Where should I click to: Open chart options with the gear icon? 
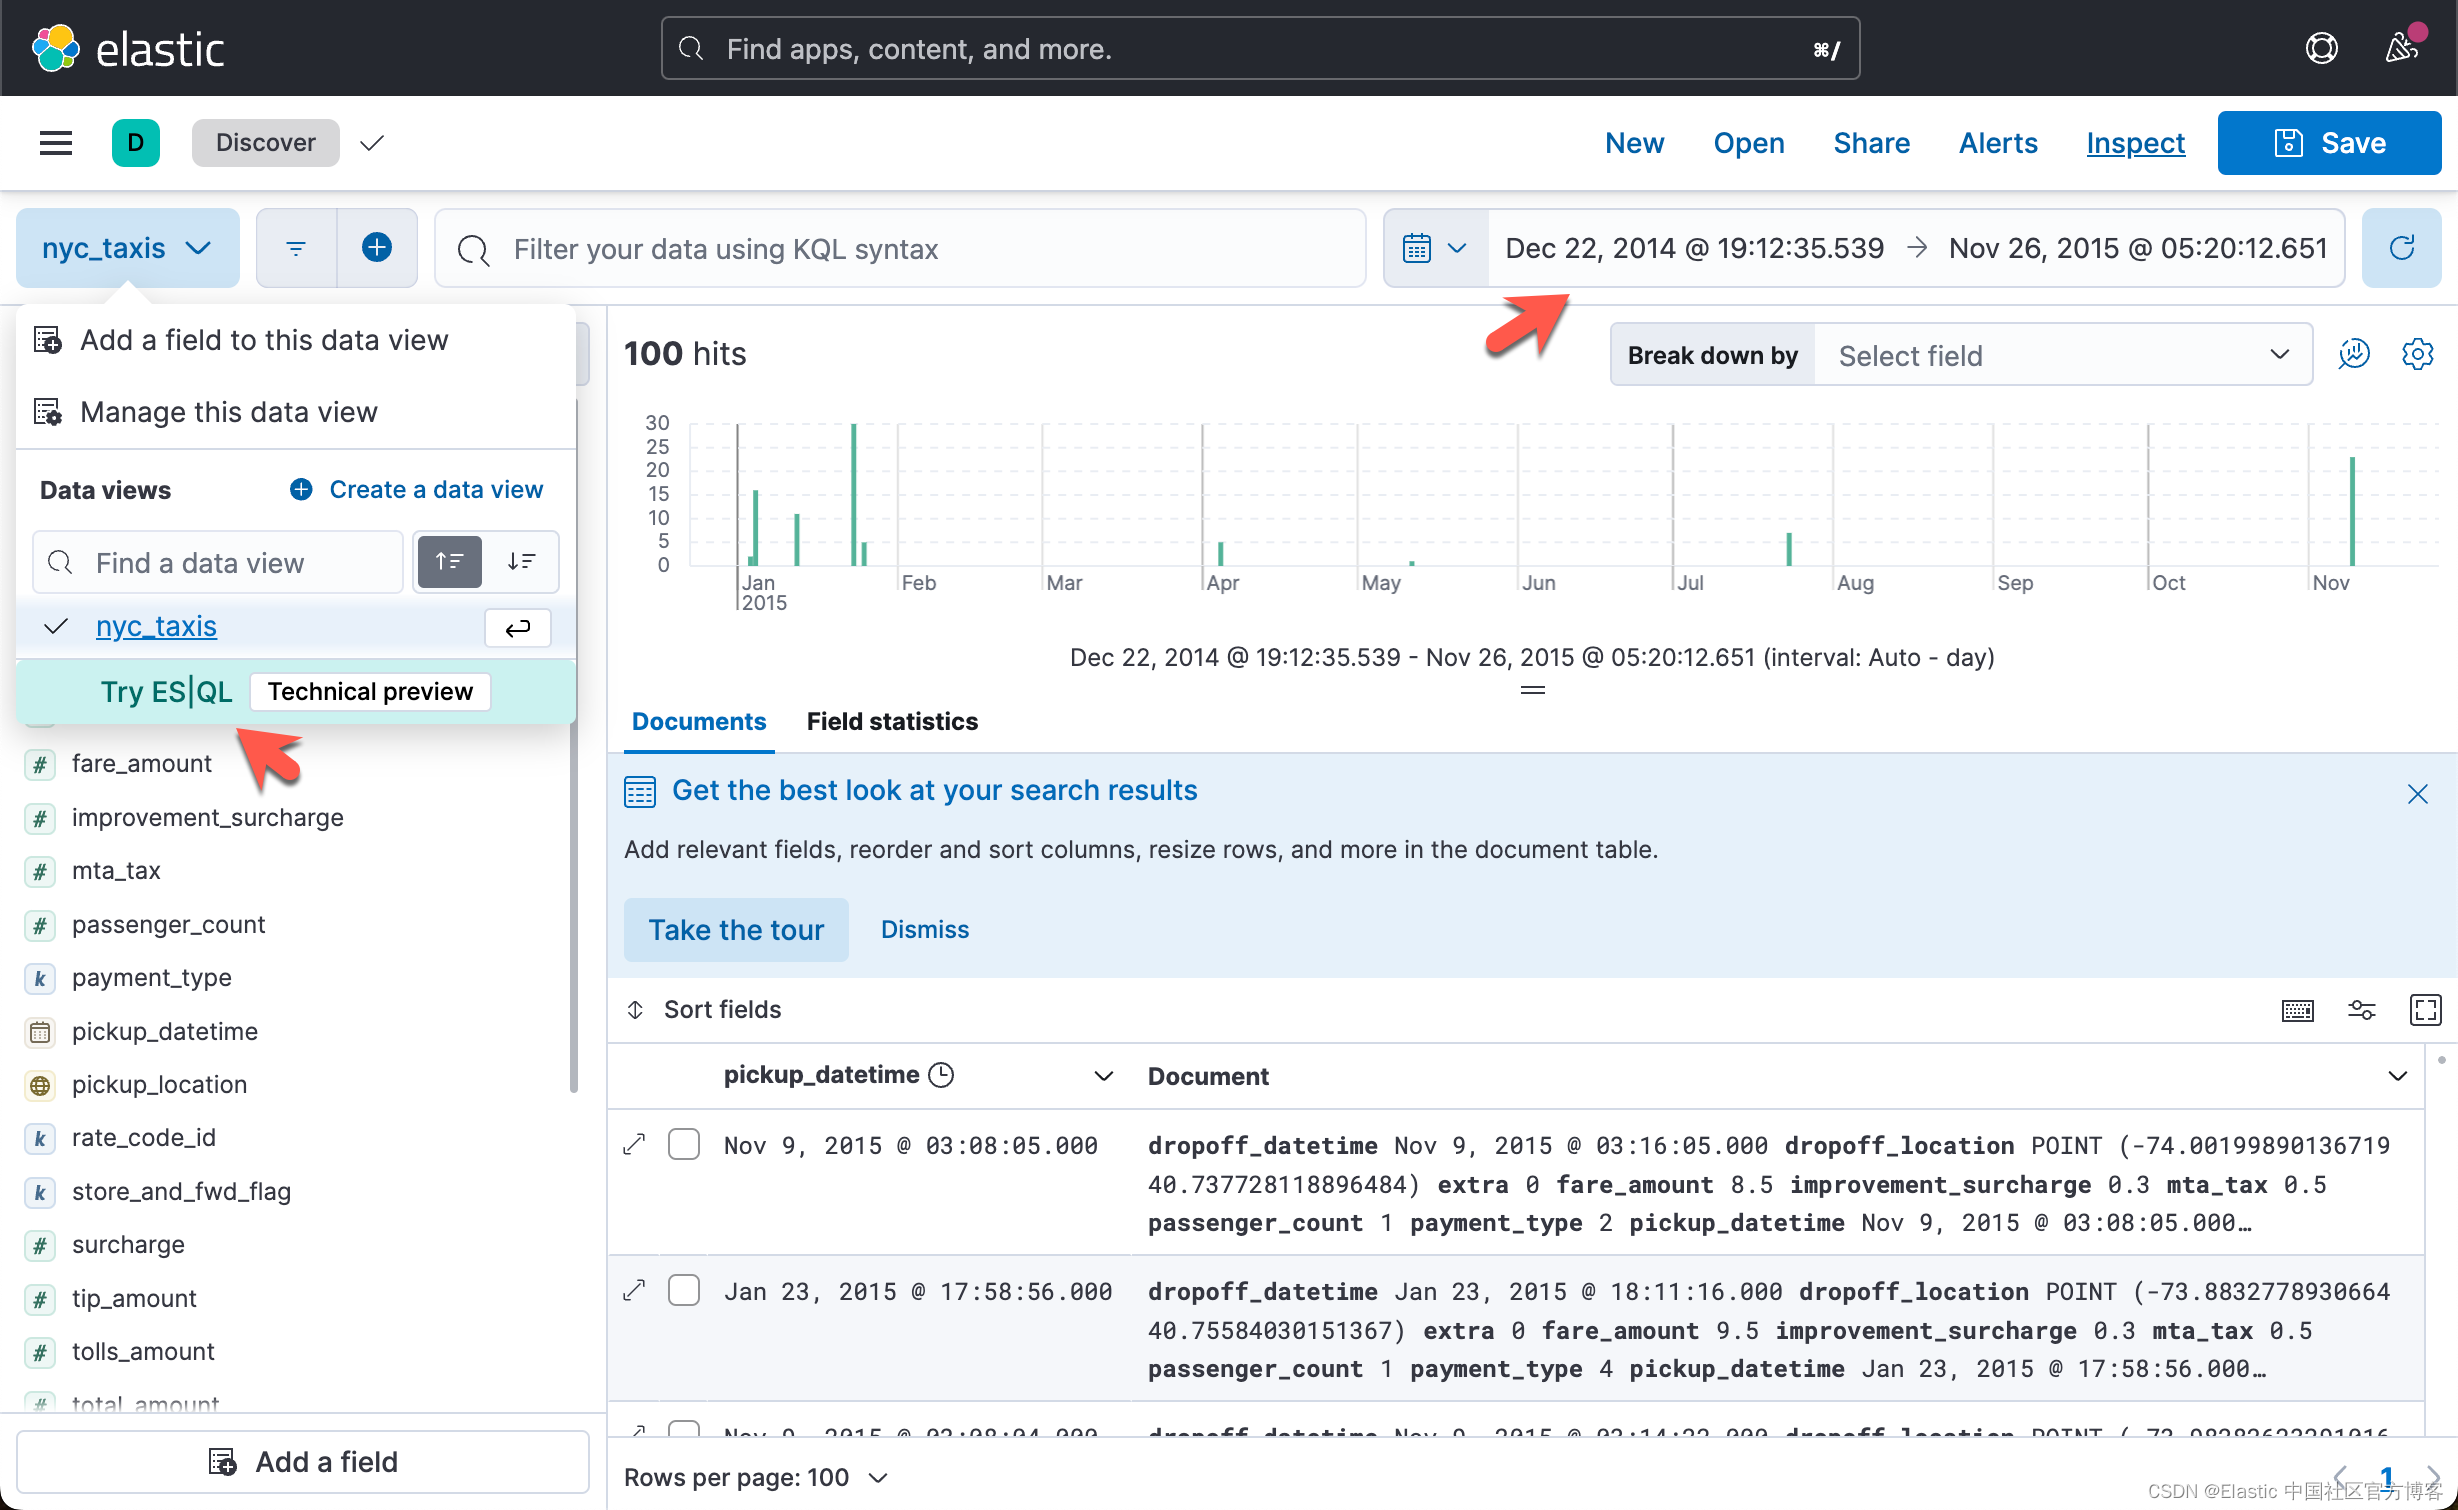[2418, 354]
